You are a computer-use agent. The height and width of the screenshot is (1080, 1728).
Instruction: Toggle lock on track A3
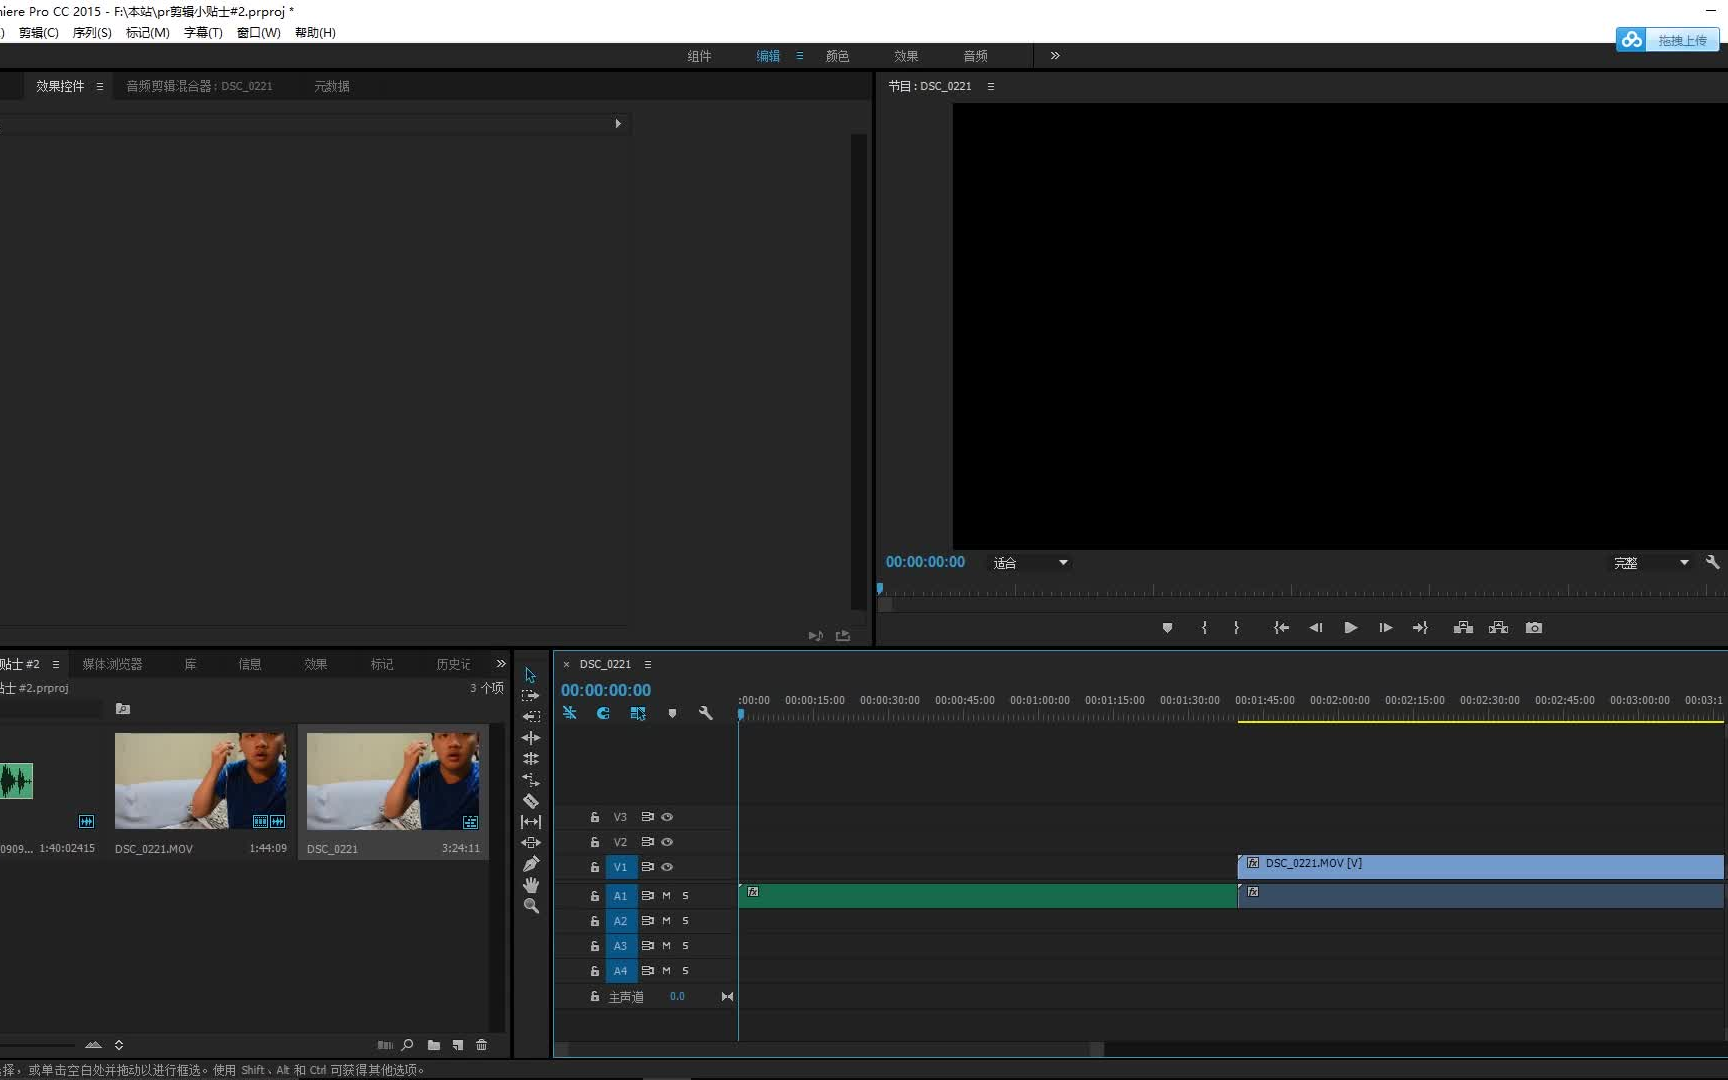594,946
